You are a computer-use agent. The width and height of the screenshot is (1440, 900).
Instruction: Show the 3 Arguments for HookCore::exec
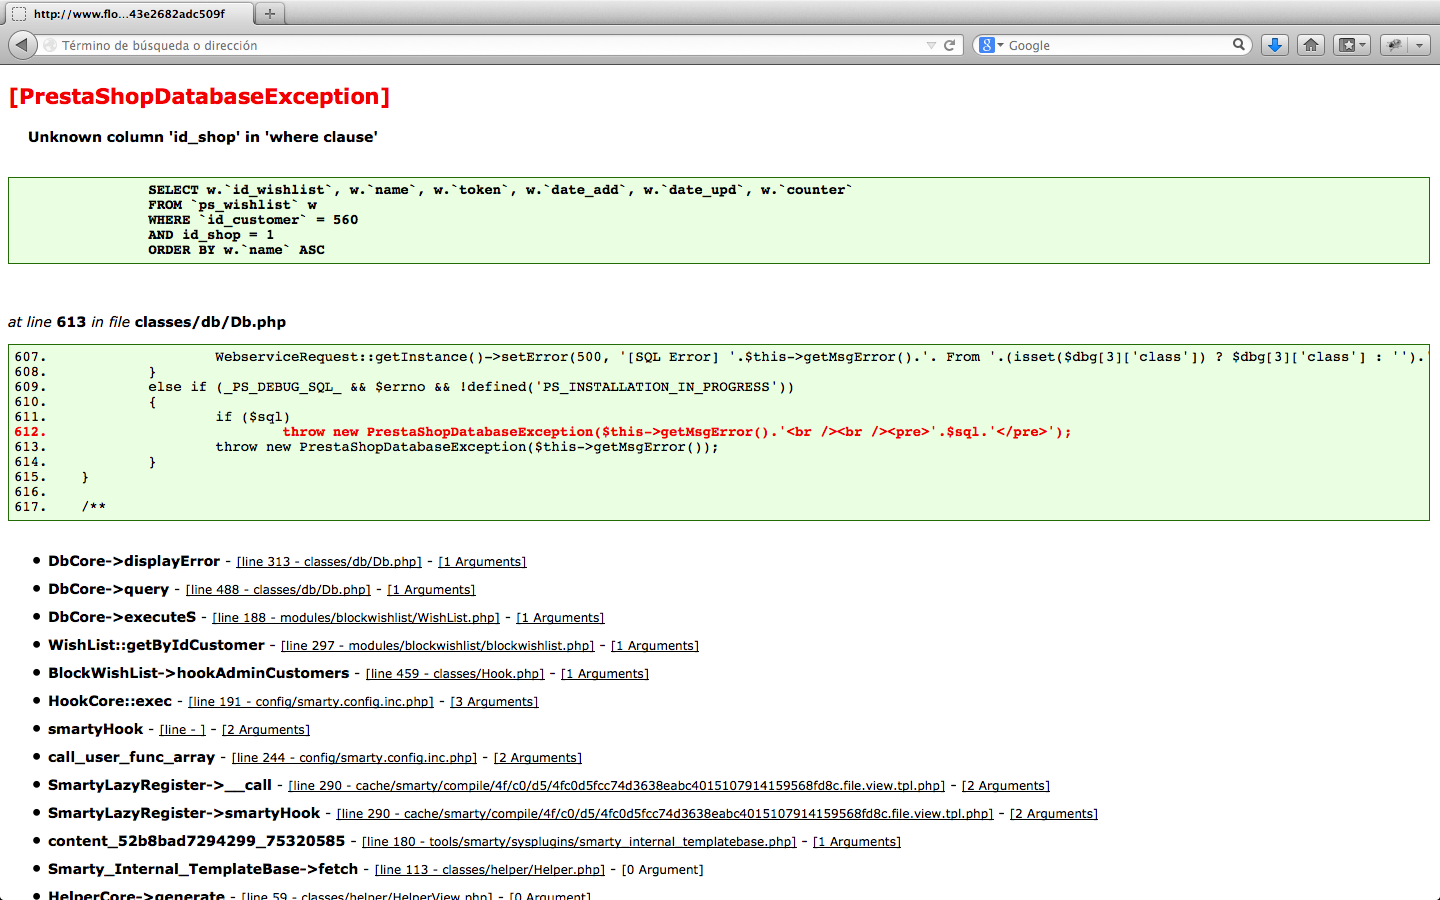(494, 702)
